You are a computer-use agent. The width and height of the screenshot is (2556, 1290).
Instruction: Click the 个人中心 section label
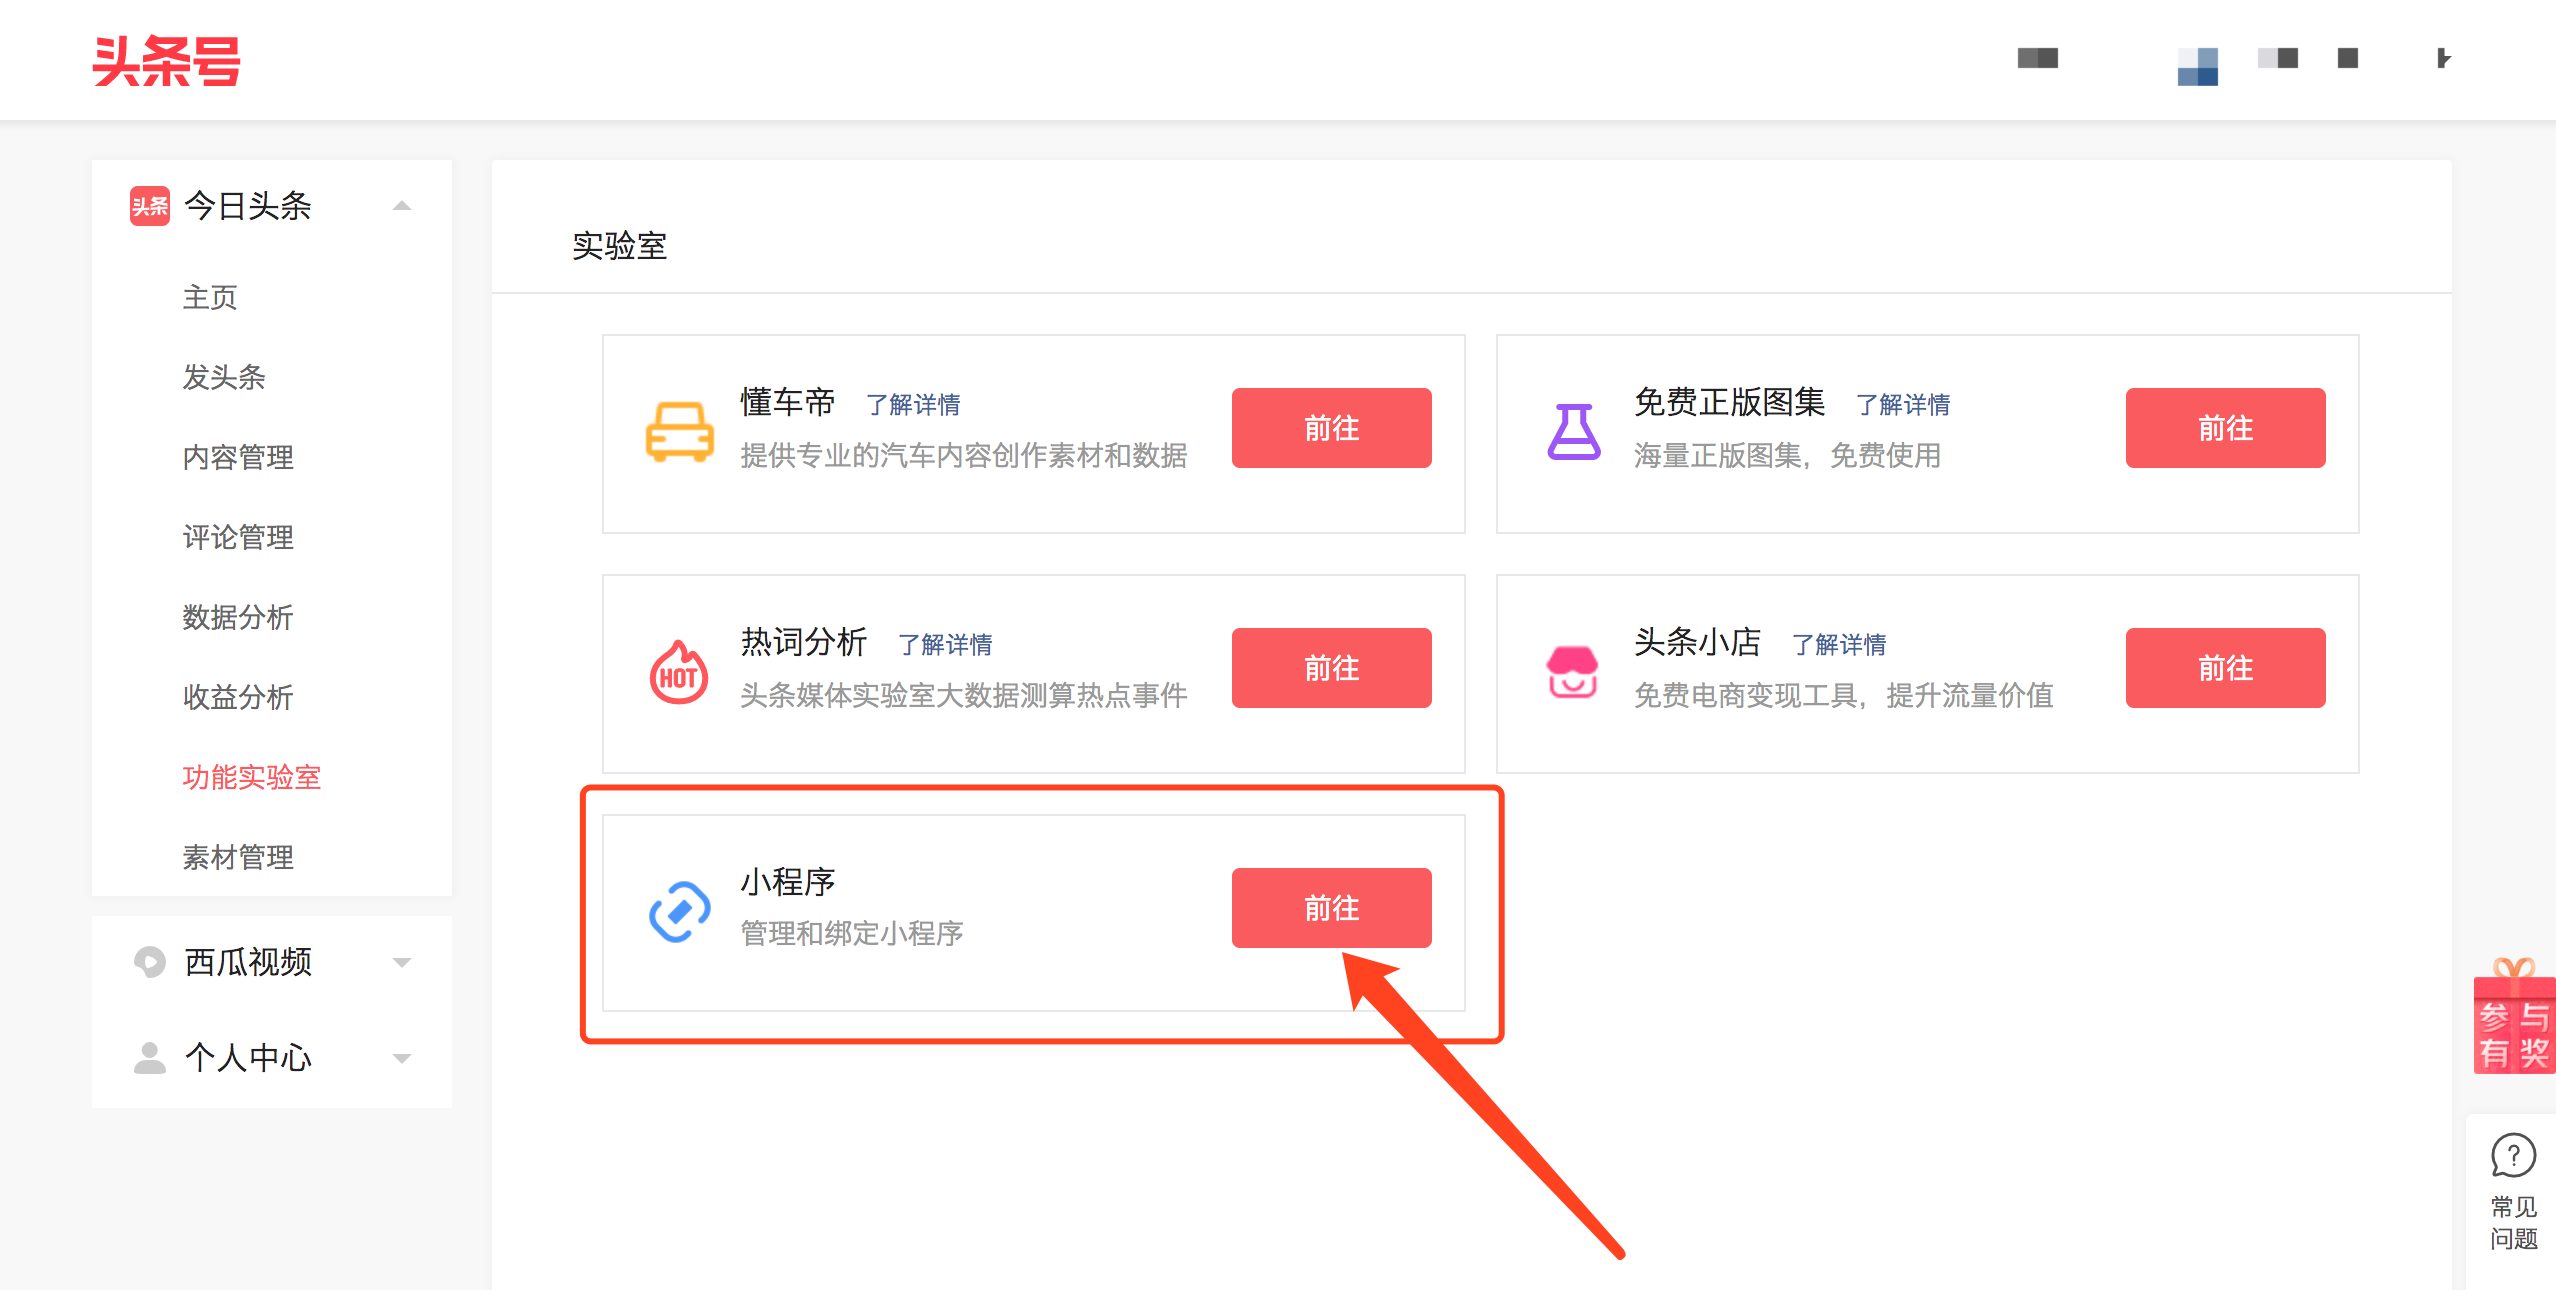tap(248, 1058)
